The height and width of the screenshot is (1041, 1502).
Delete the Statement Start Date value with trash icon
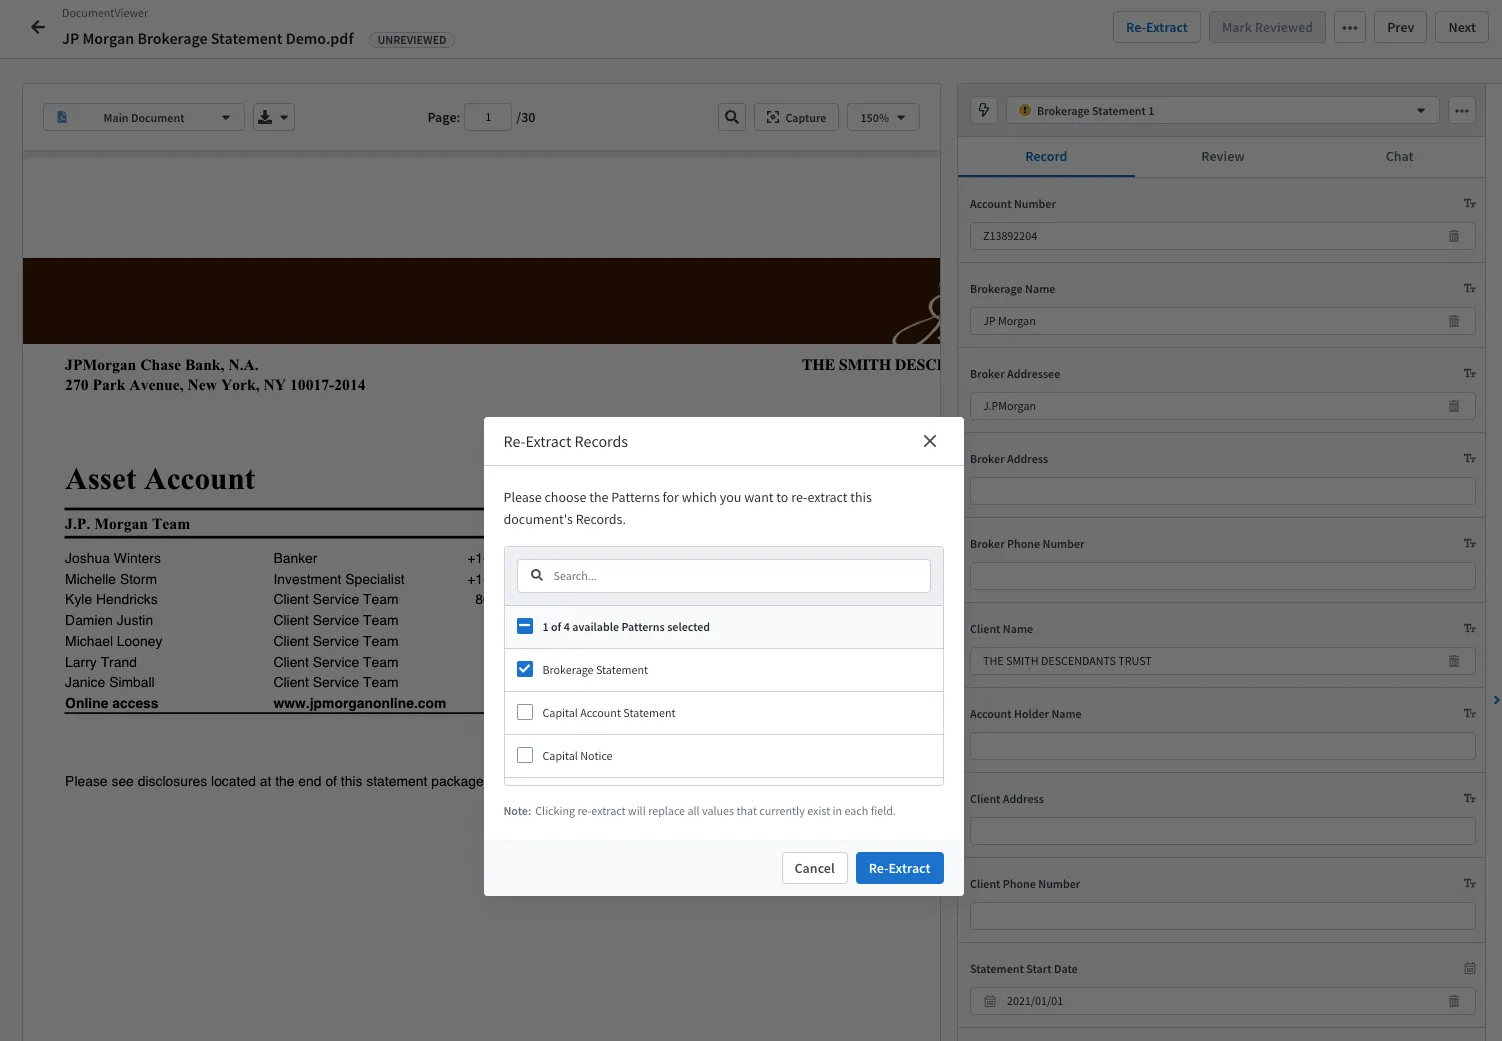click(1454, 1001)
